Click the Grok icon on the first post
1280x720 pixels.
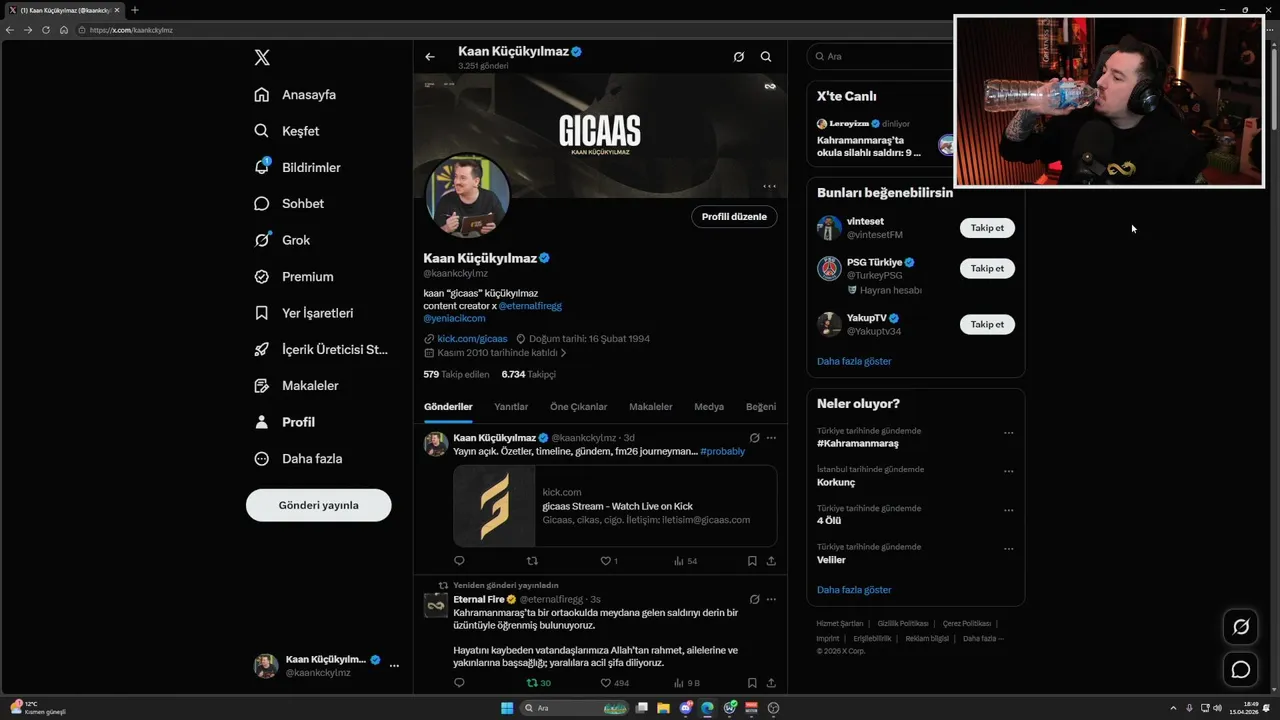[x=755, y=438]
